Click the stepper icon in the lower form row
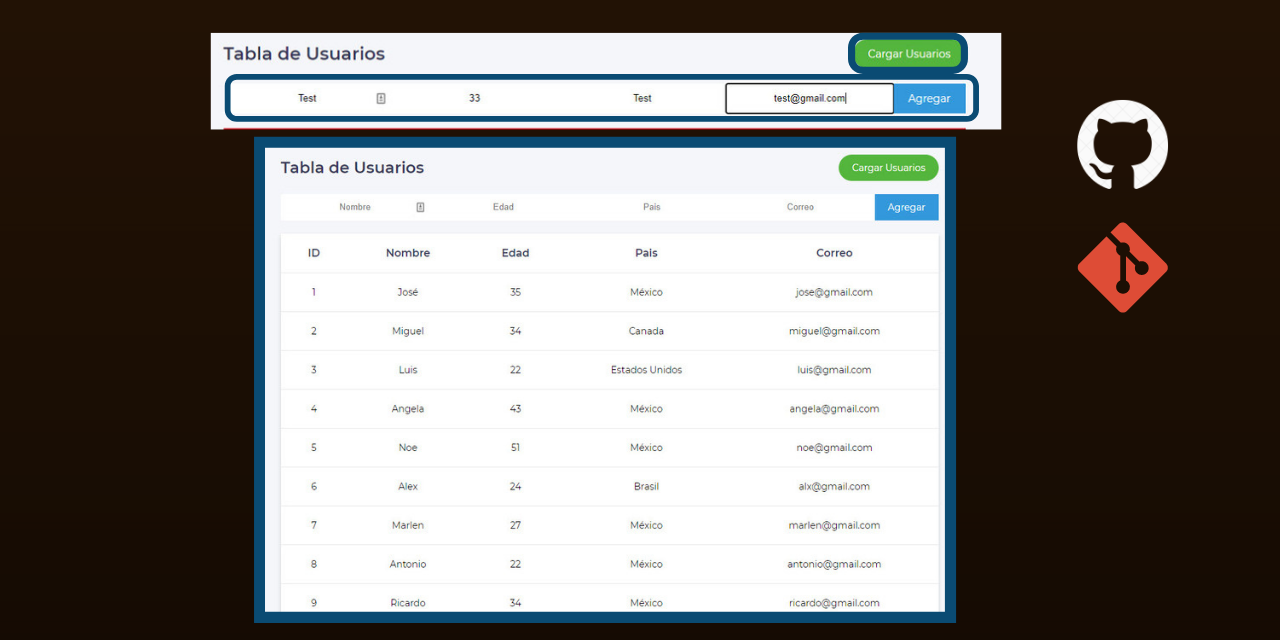Image resolution: width=1280 pixels, height=640 pixels. tap(420, 207)
